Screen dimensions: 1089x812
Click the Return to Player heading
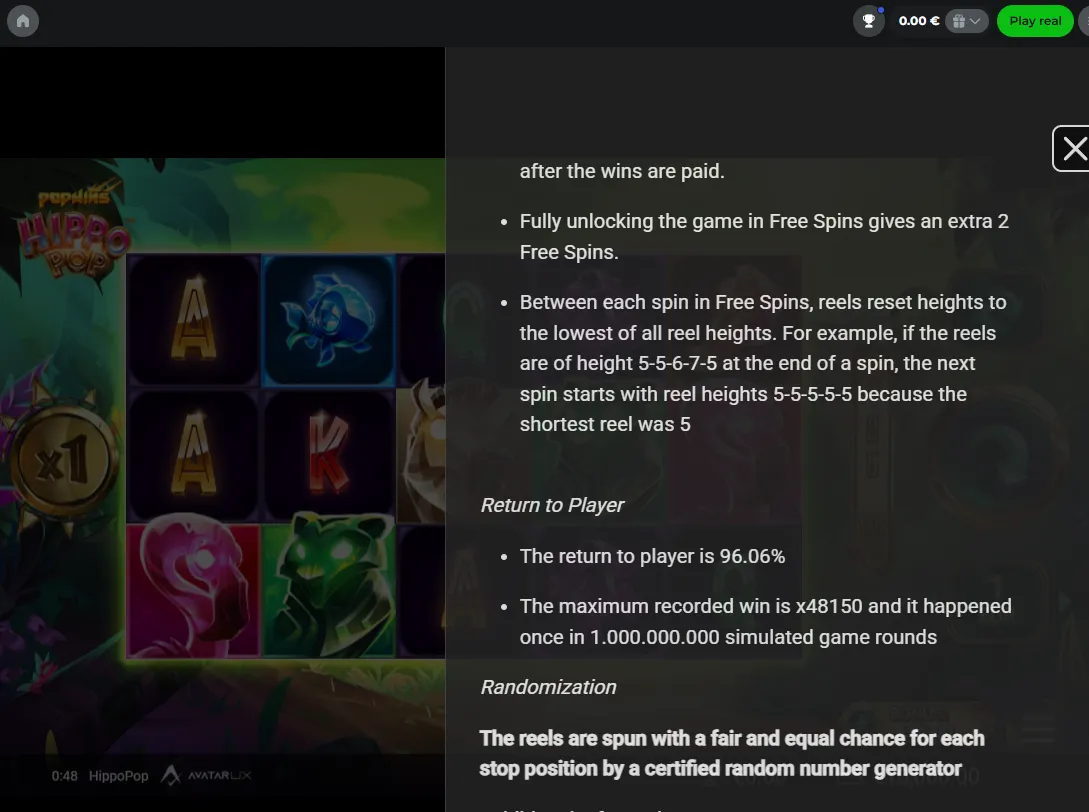tap(552, 505)
